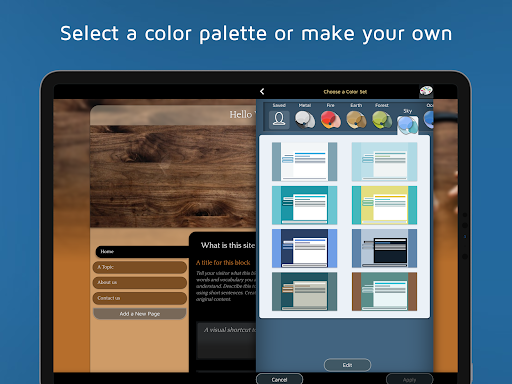Image resolution: width=512 pixels, height=384 pixels.
Task: Choose the Fire color set
Action: pos(330,120)
